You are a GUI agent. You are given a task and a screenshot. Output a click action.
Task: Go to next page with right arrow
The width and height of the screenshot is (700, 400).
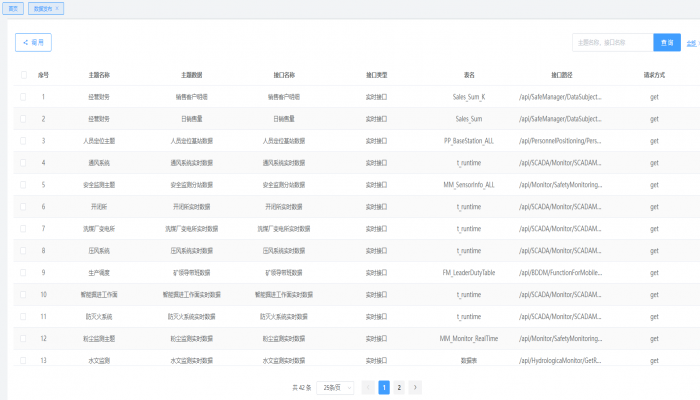415,387
